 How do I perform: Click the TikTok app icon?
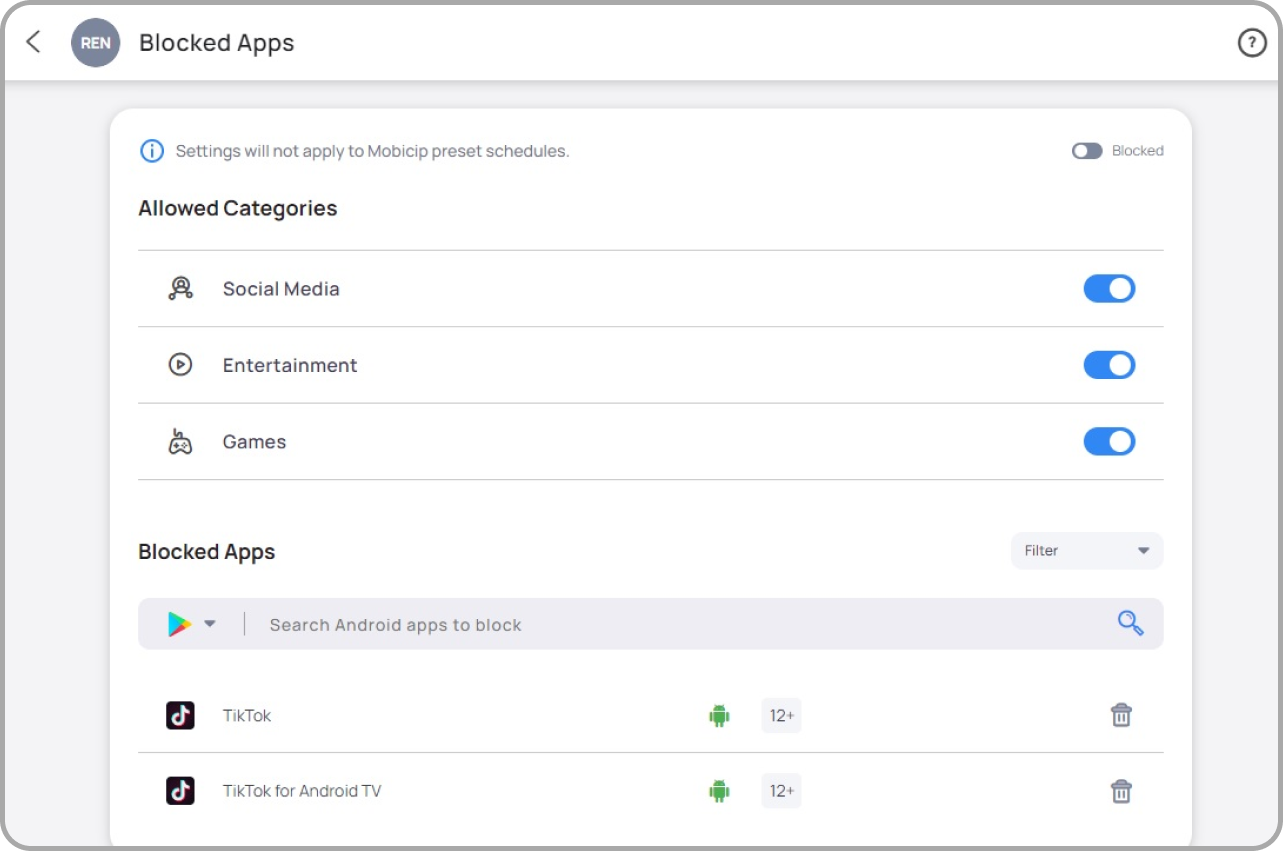click(180, 715)
